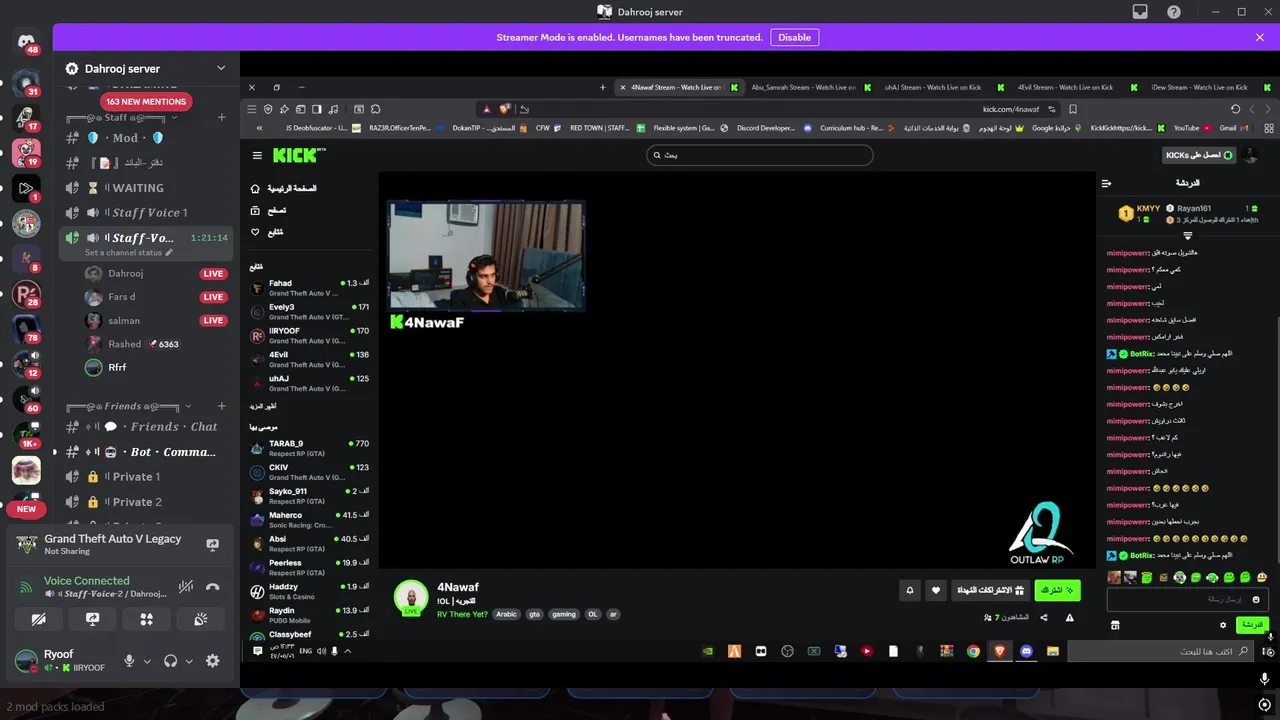This screenshot has width=1280, height=720.
Task: Mute Discord microphone
Action: (x=129, y=661)
